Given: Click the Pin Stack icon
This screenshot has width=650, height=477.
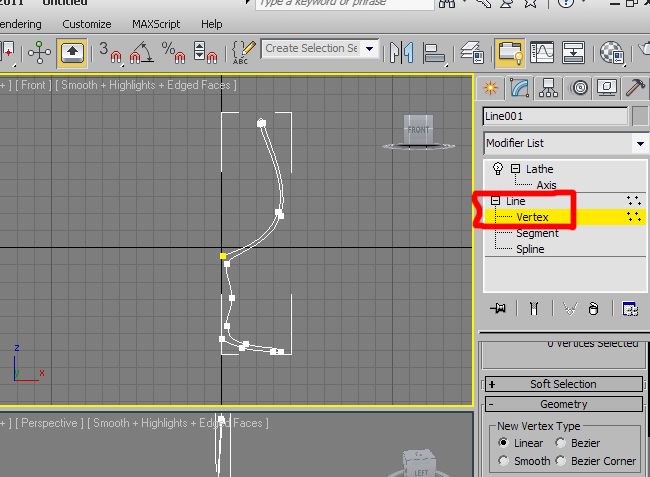Looking at the screenshot, I should (x=498, y=308).
